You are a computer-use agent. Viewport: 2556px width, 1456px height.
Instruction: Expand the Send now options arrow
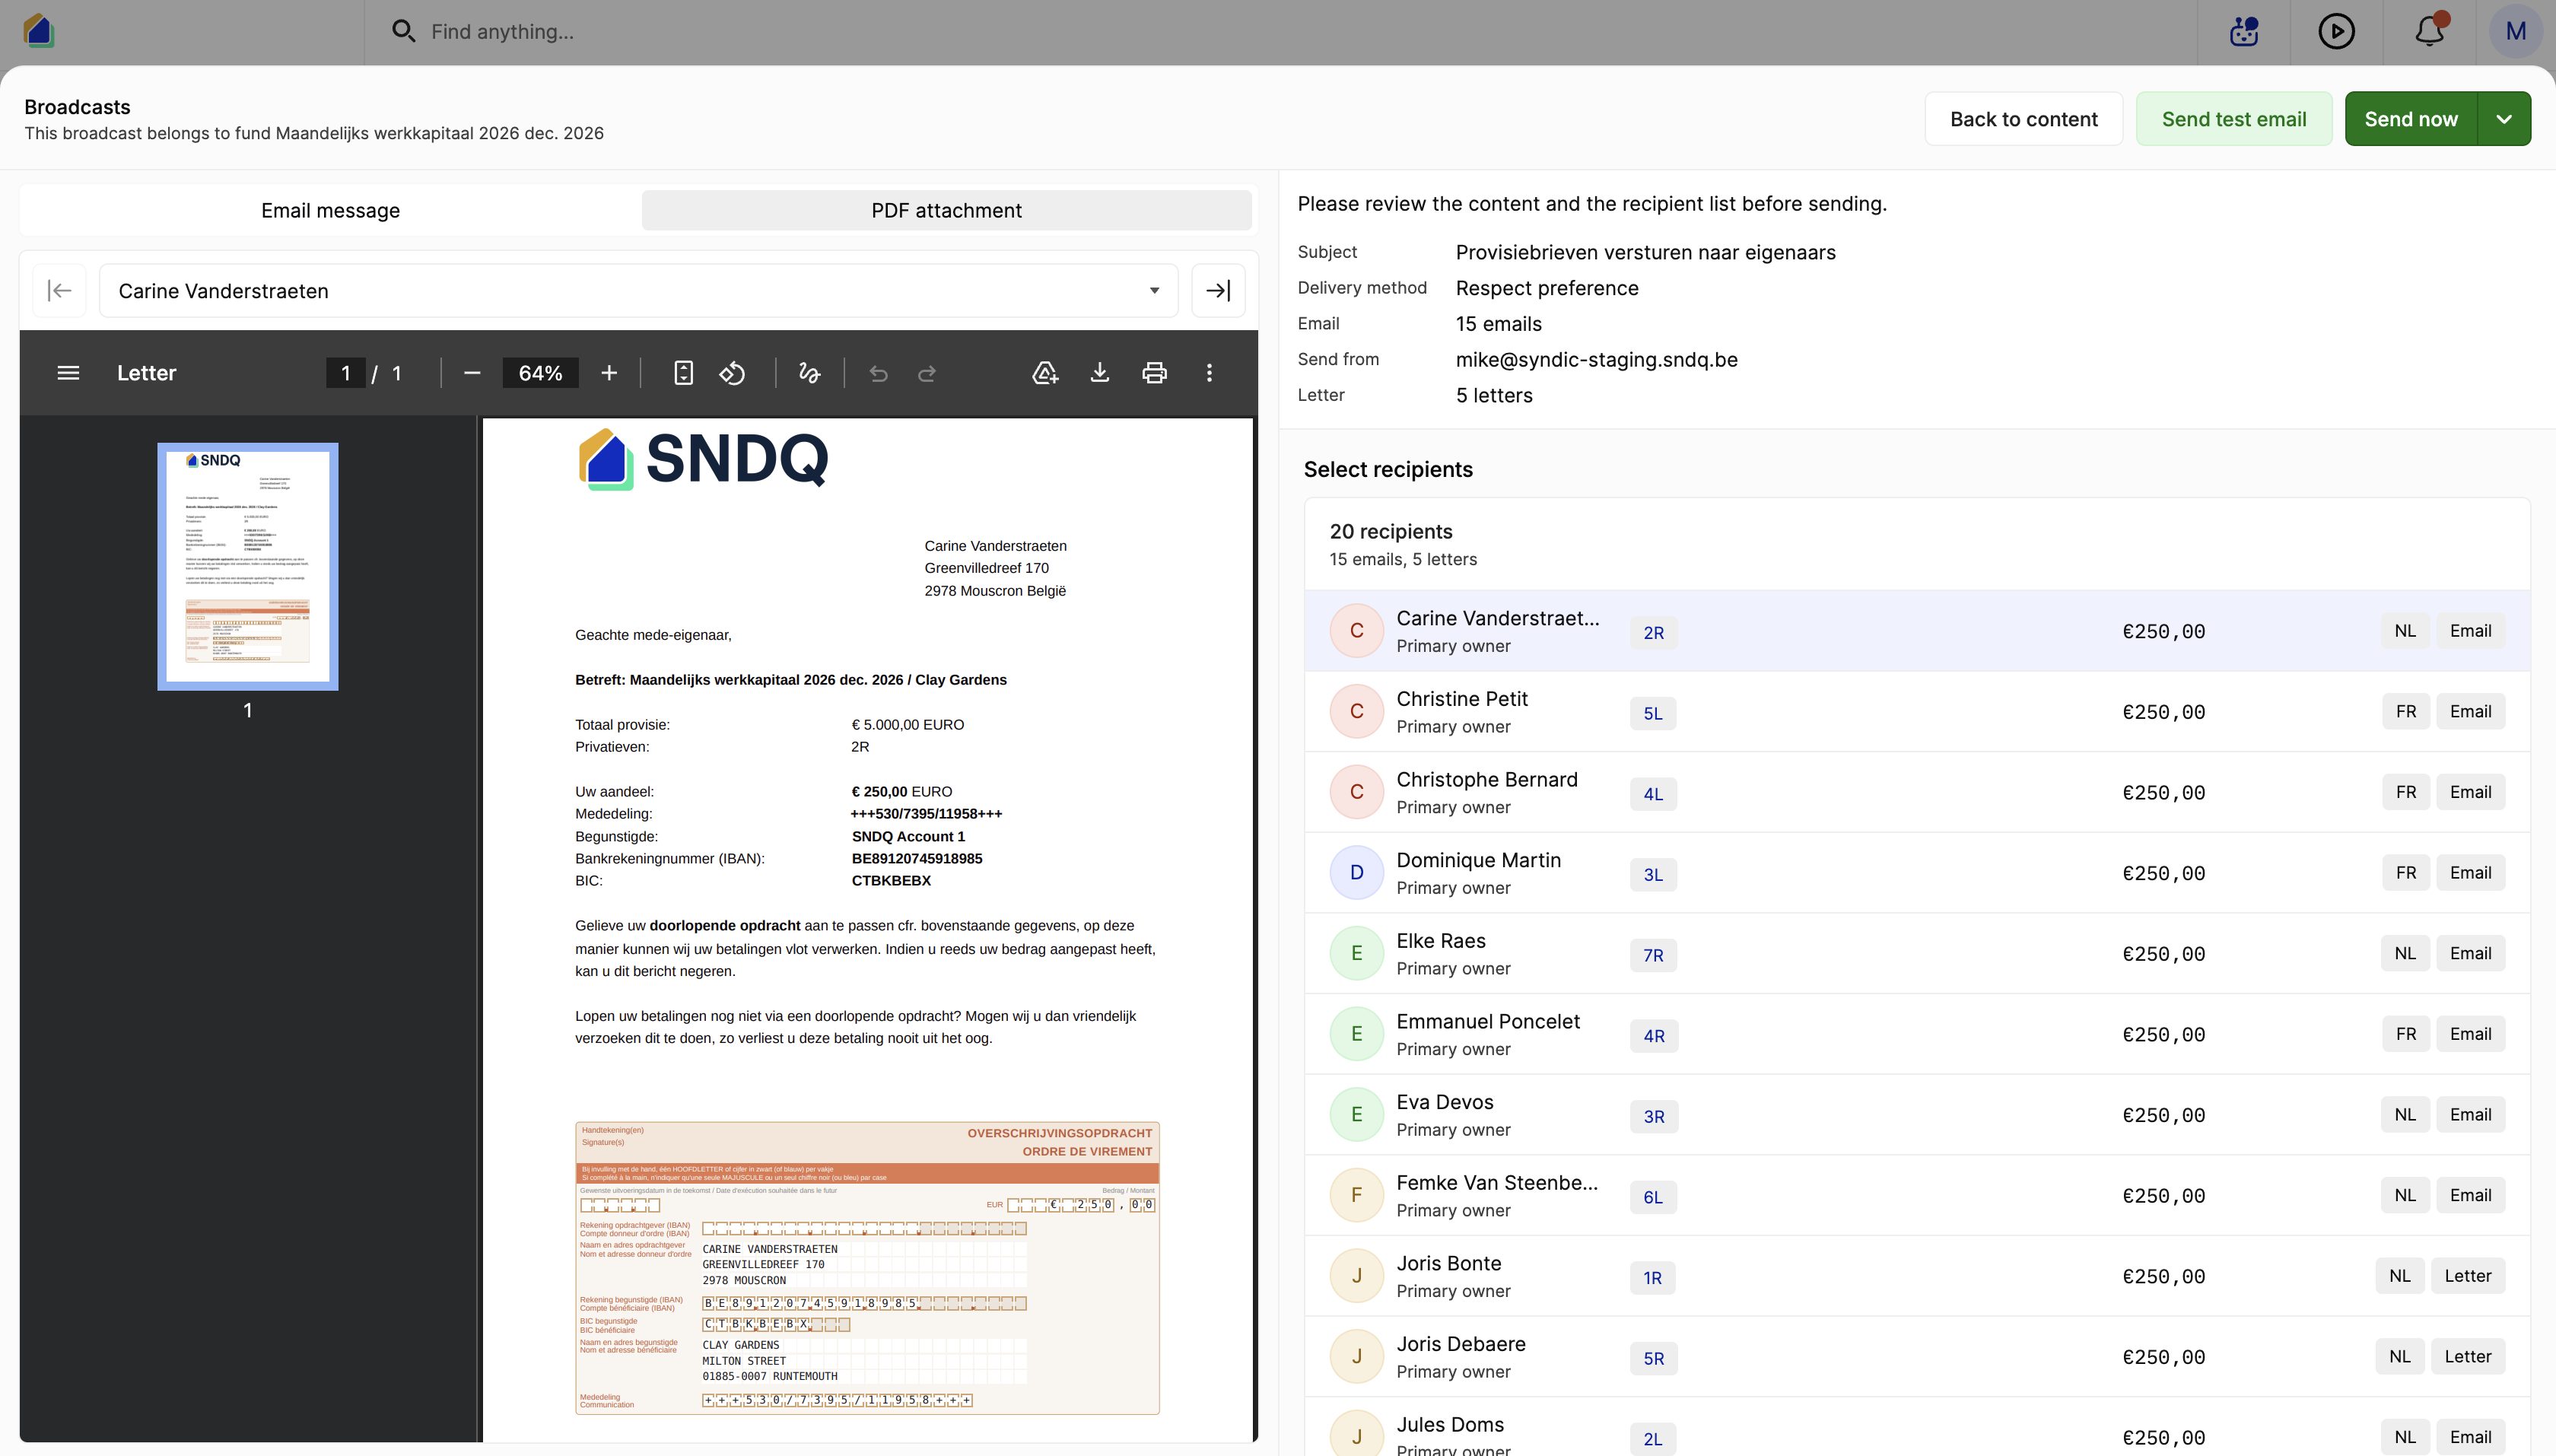click(x=2504, y=119)
